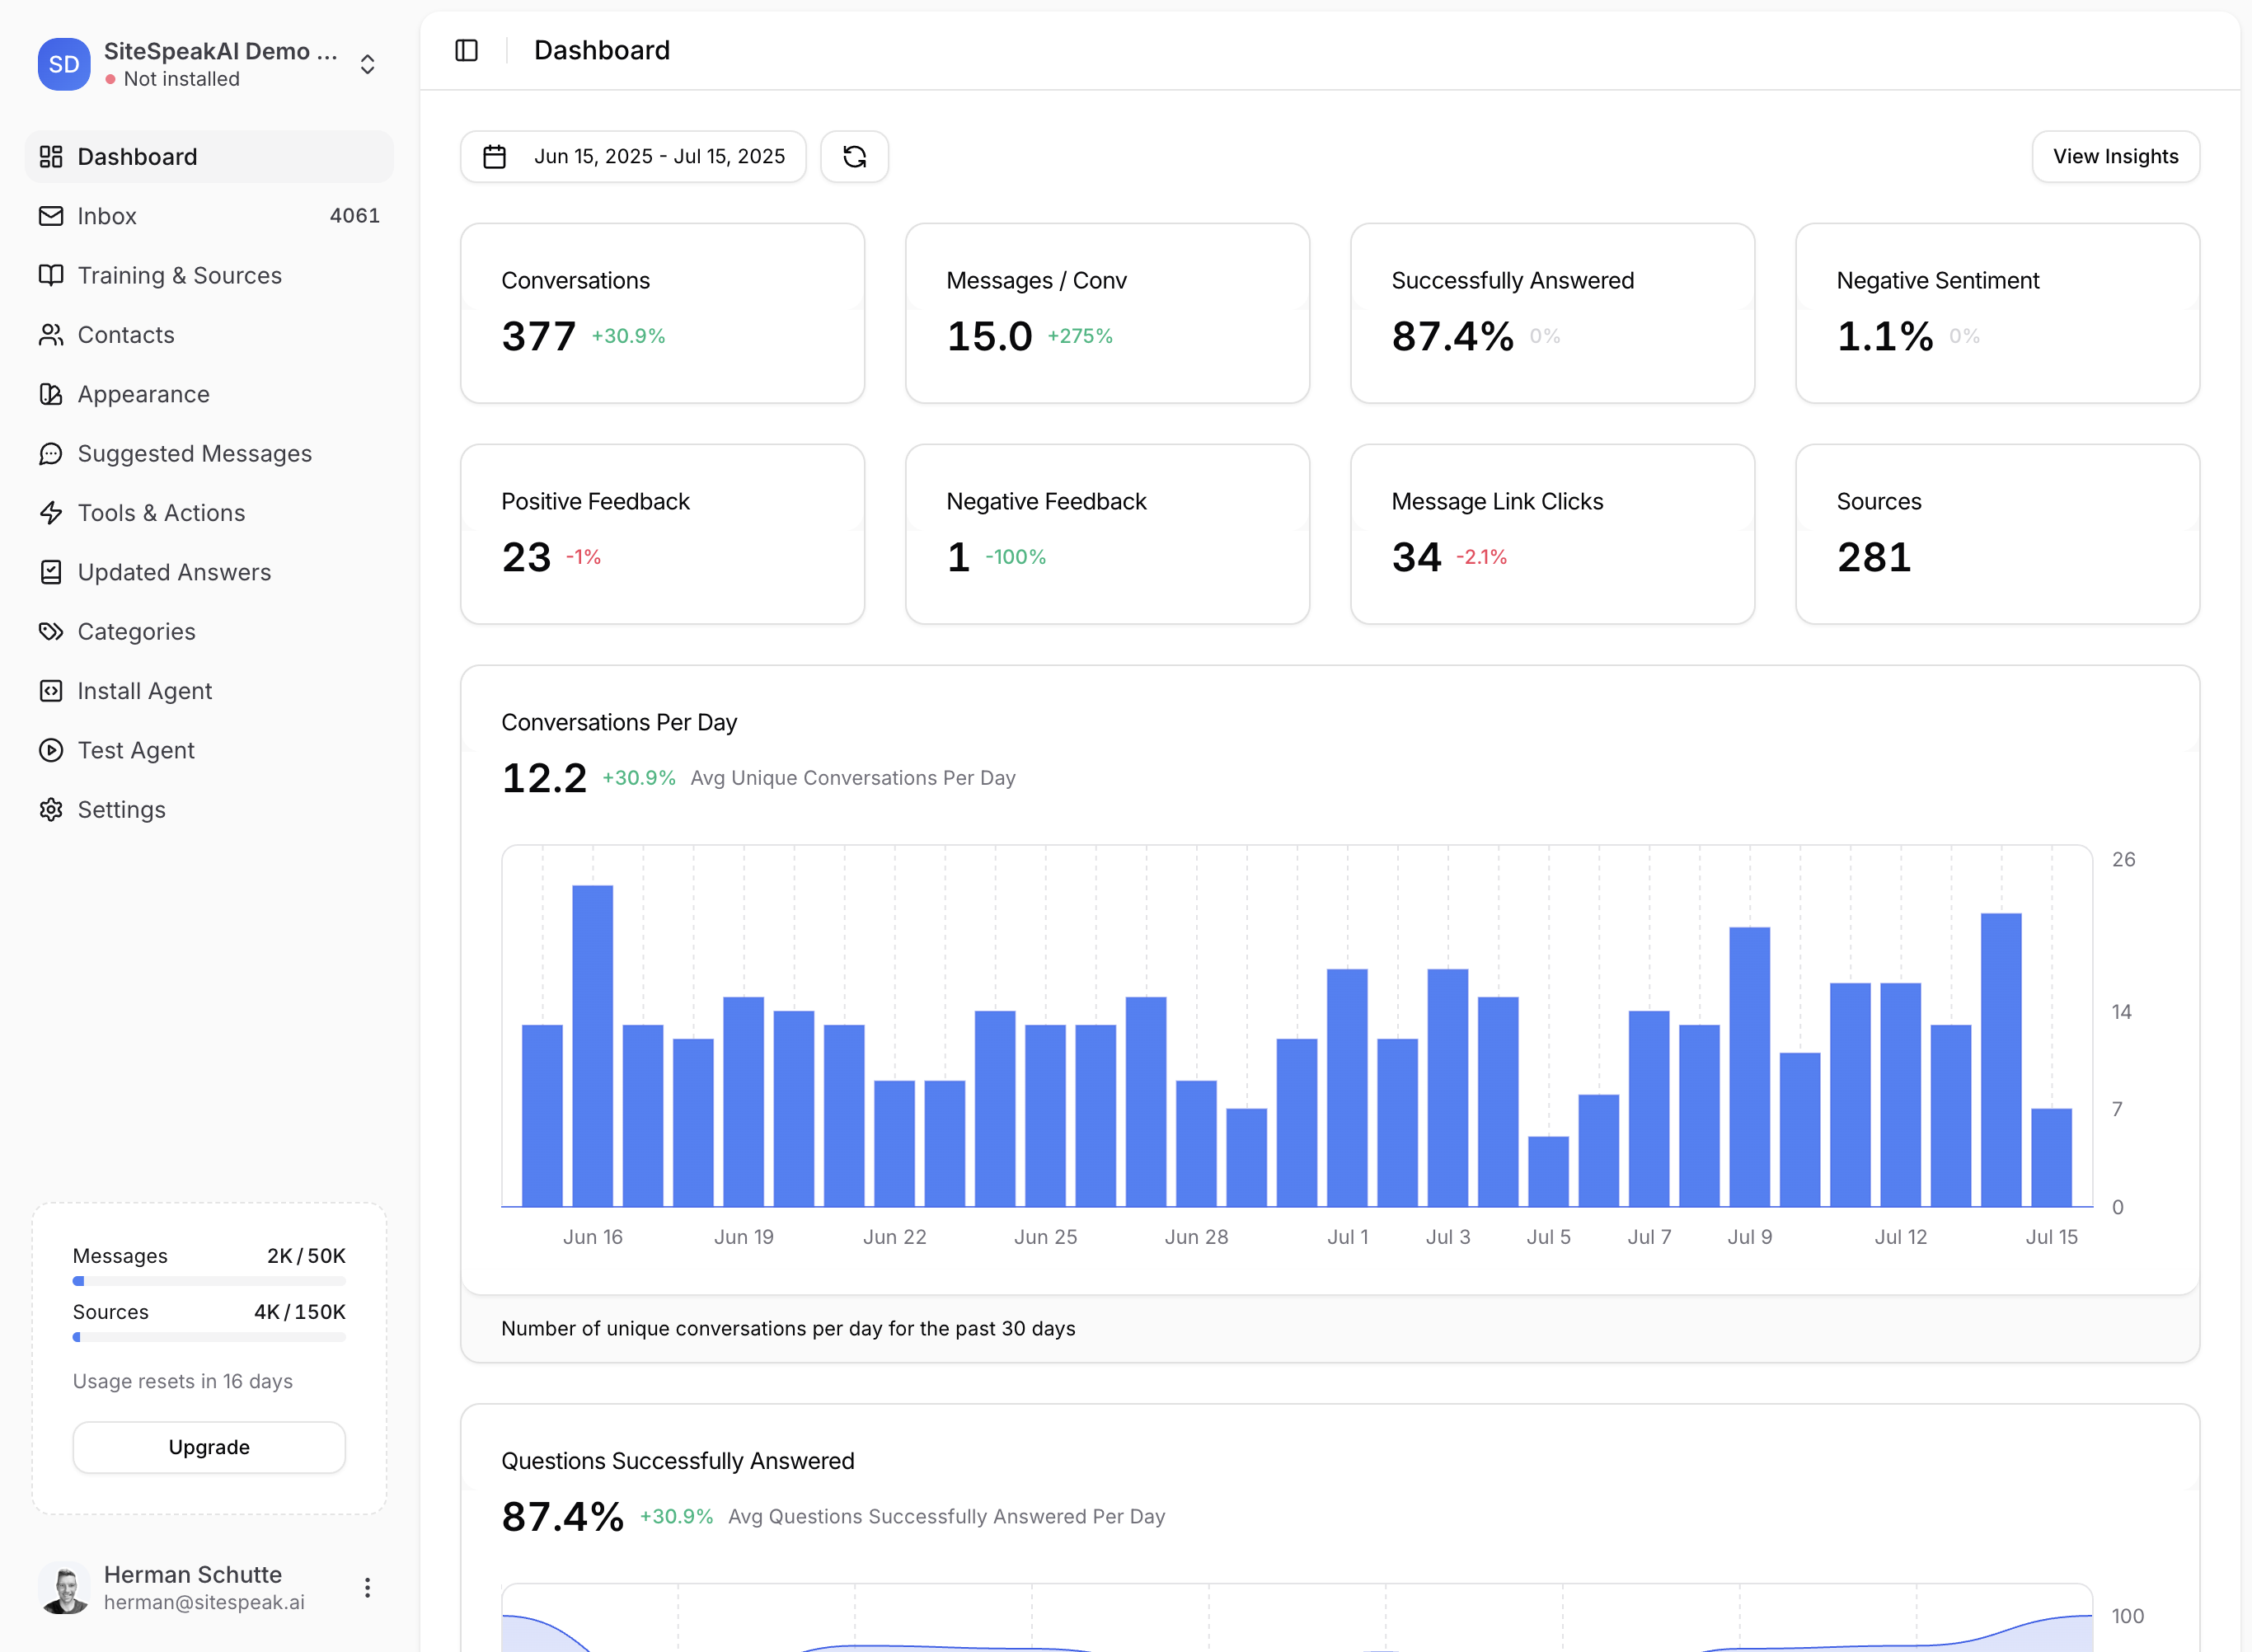Click the calendar icon in date range
The image size is (2252, 1652).
coord(494,156)
